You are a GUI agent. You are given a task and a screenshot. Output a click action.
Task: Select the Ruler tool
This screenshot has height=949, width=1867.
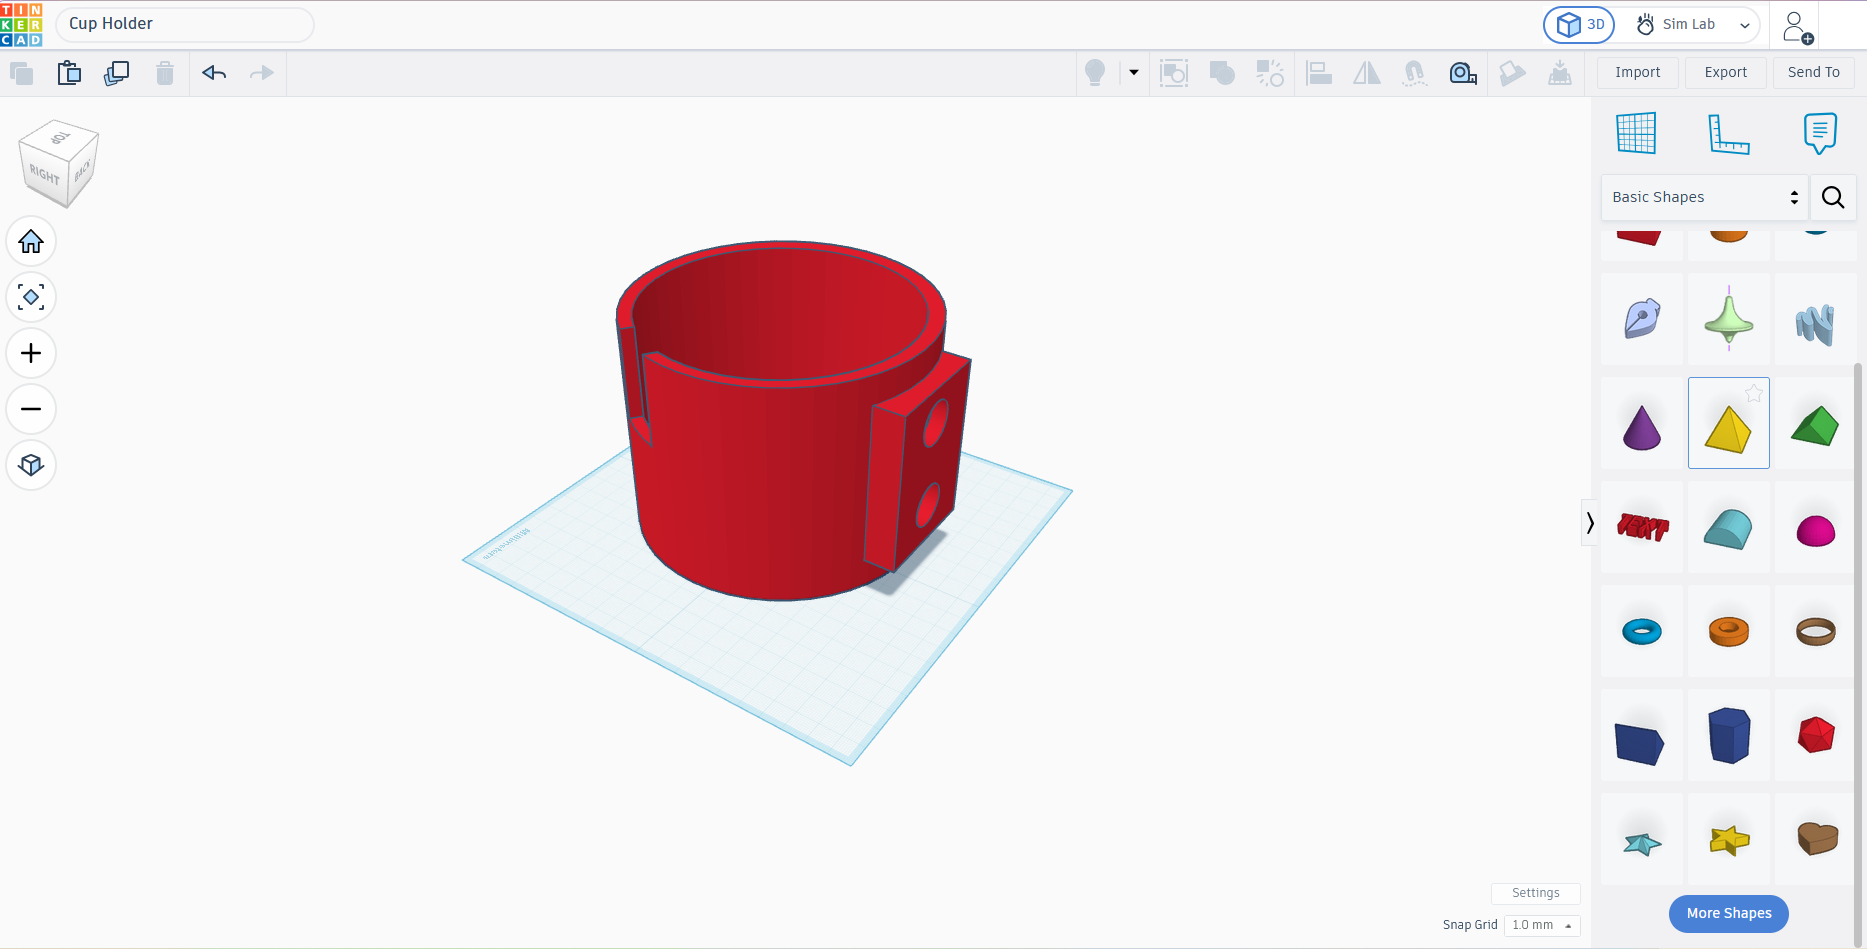coord(1728,133)
